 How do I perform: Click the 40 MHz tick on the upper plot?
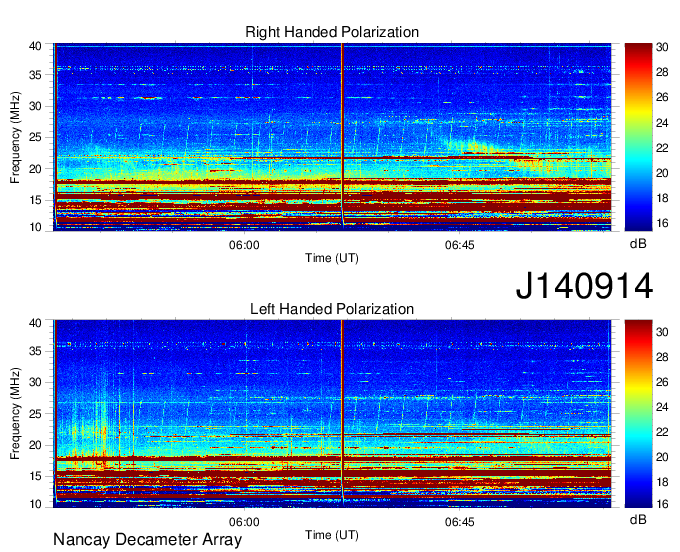(36, 46)
